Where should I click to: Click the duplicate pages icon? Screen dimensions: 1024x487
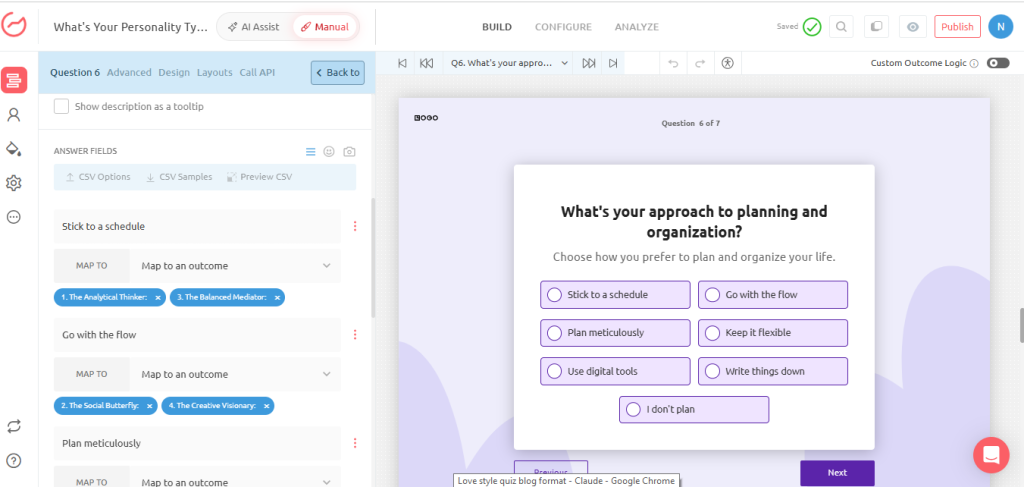click(x=876, y=27)
